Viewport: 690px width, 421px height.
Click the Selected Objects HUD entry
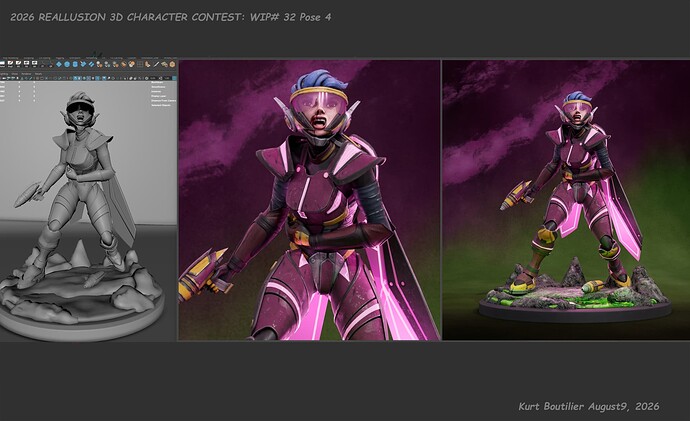click(x=161, y=105)
